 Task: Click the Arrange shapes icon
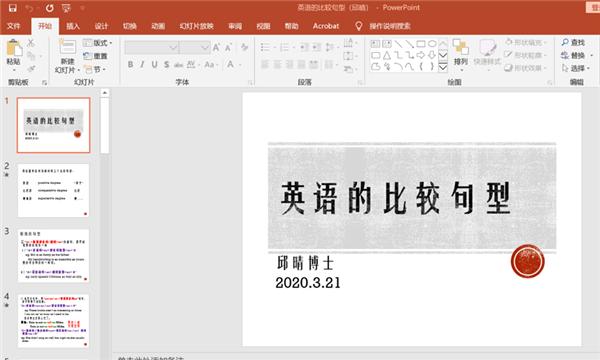[x=460, y=47]
